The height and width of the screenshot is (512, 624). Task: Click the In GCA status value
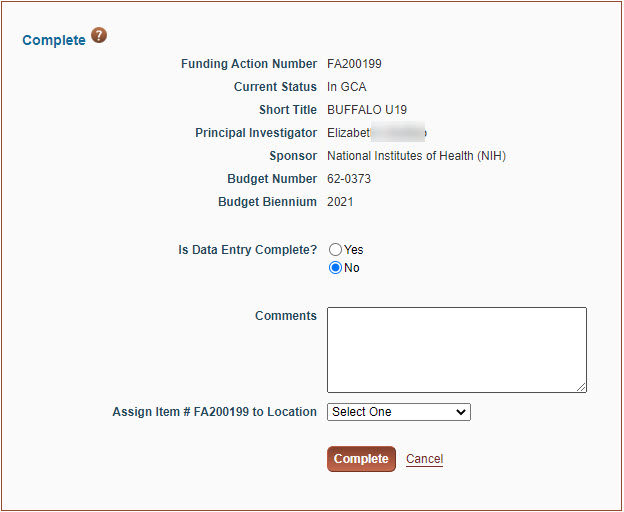tap(346, 87)
